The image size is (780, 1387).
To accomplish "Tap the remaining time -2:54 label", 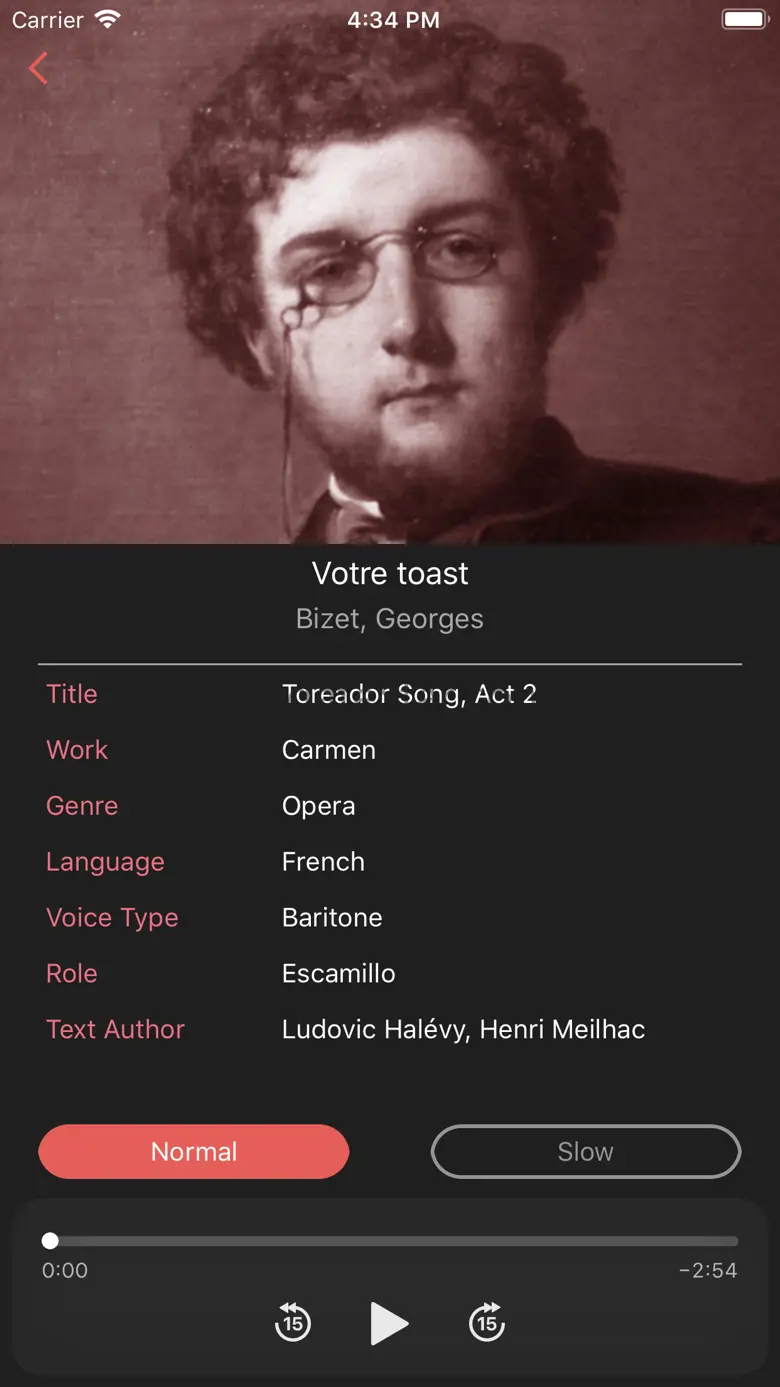I will point(707,1271).
